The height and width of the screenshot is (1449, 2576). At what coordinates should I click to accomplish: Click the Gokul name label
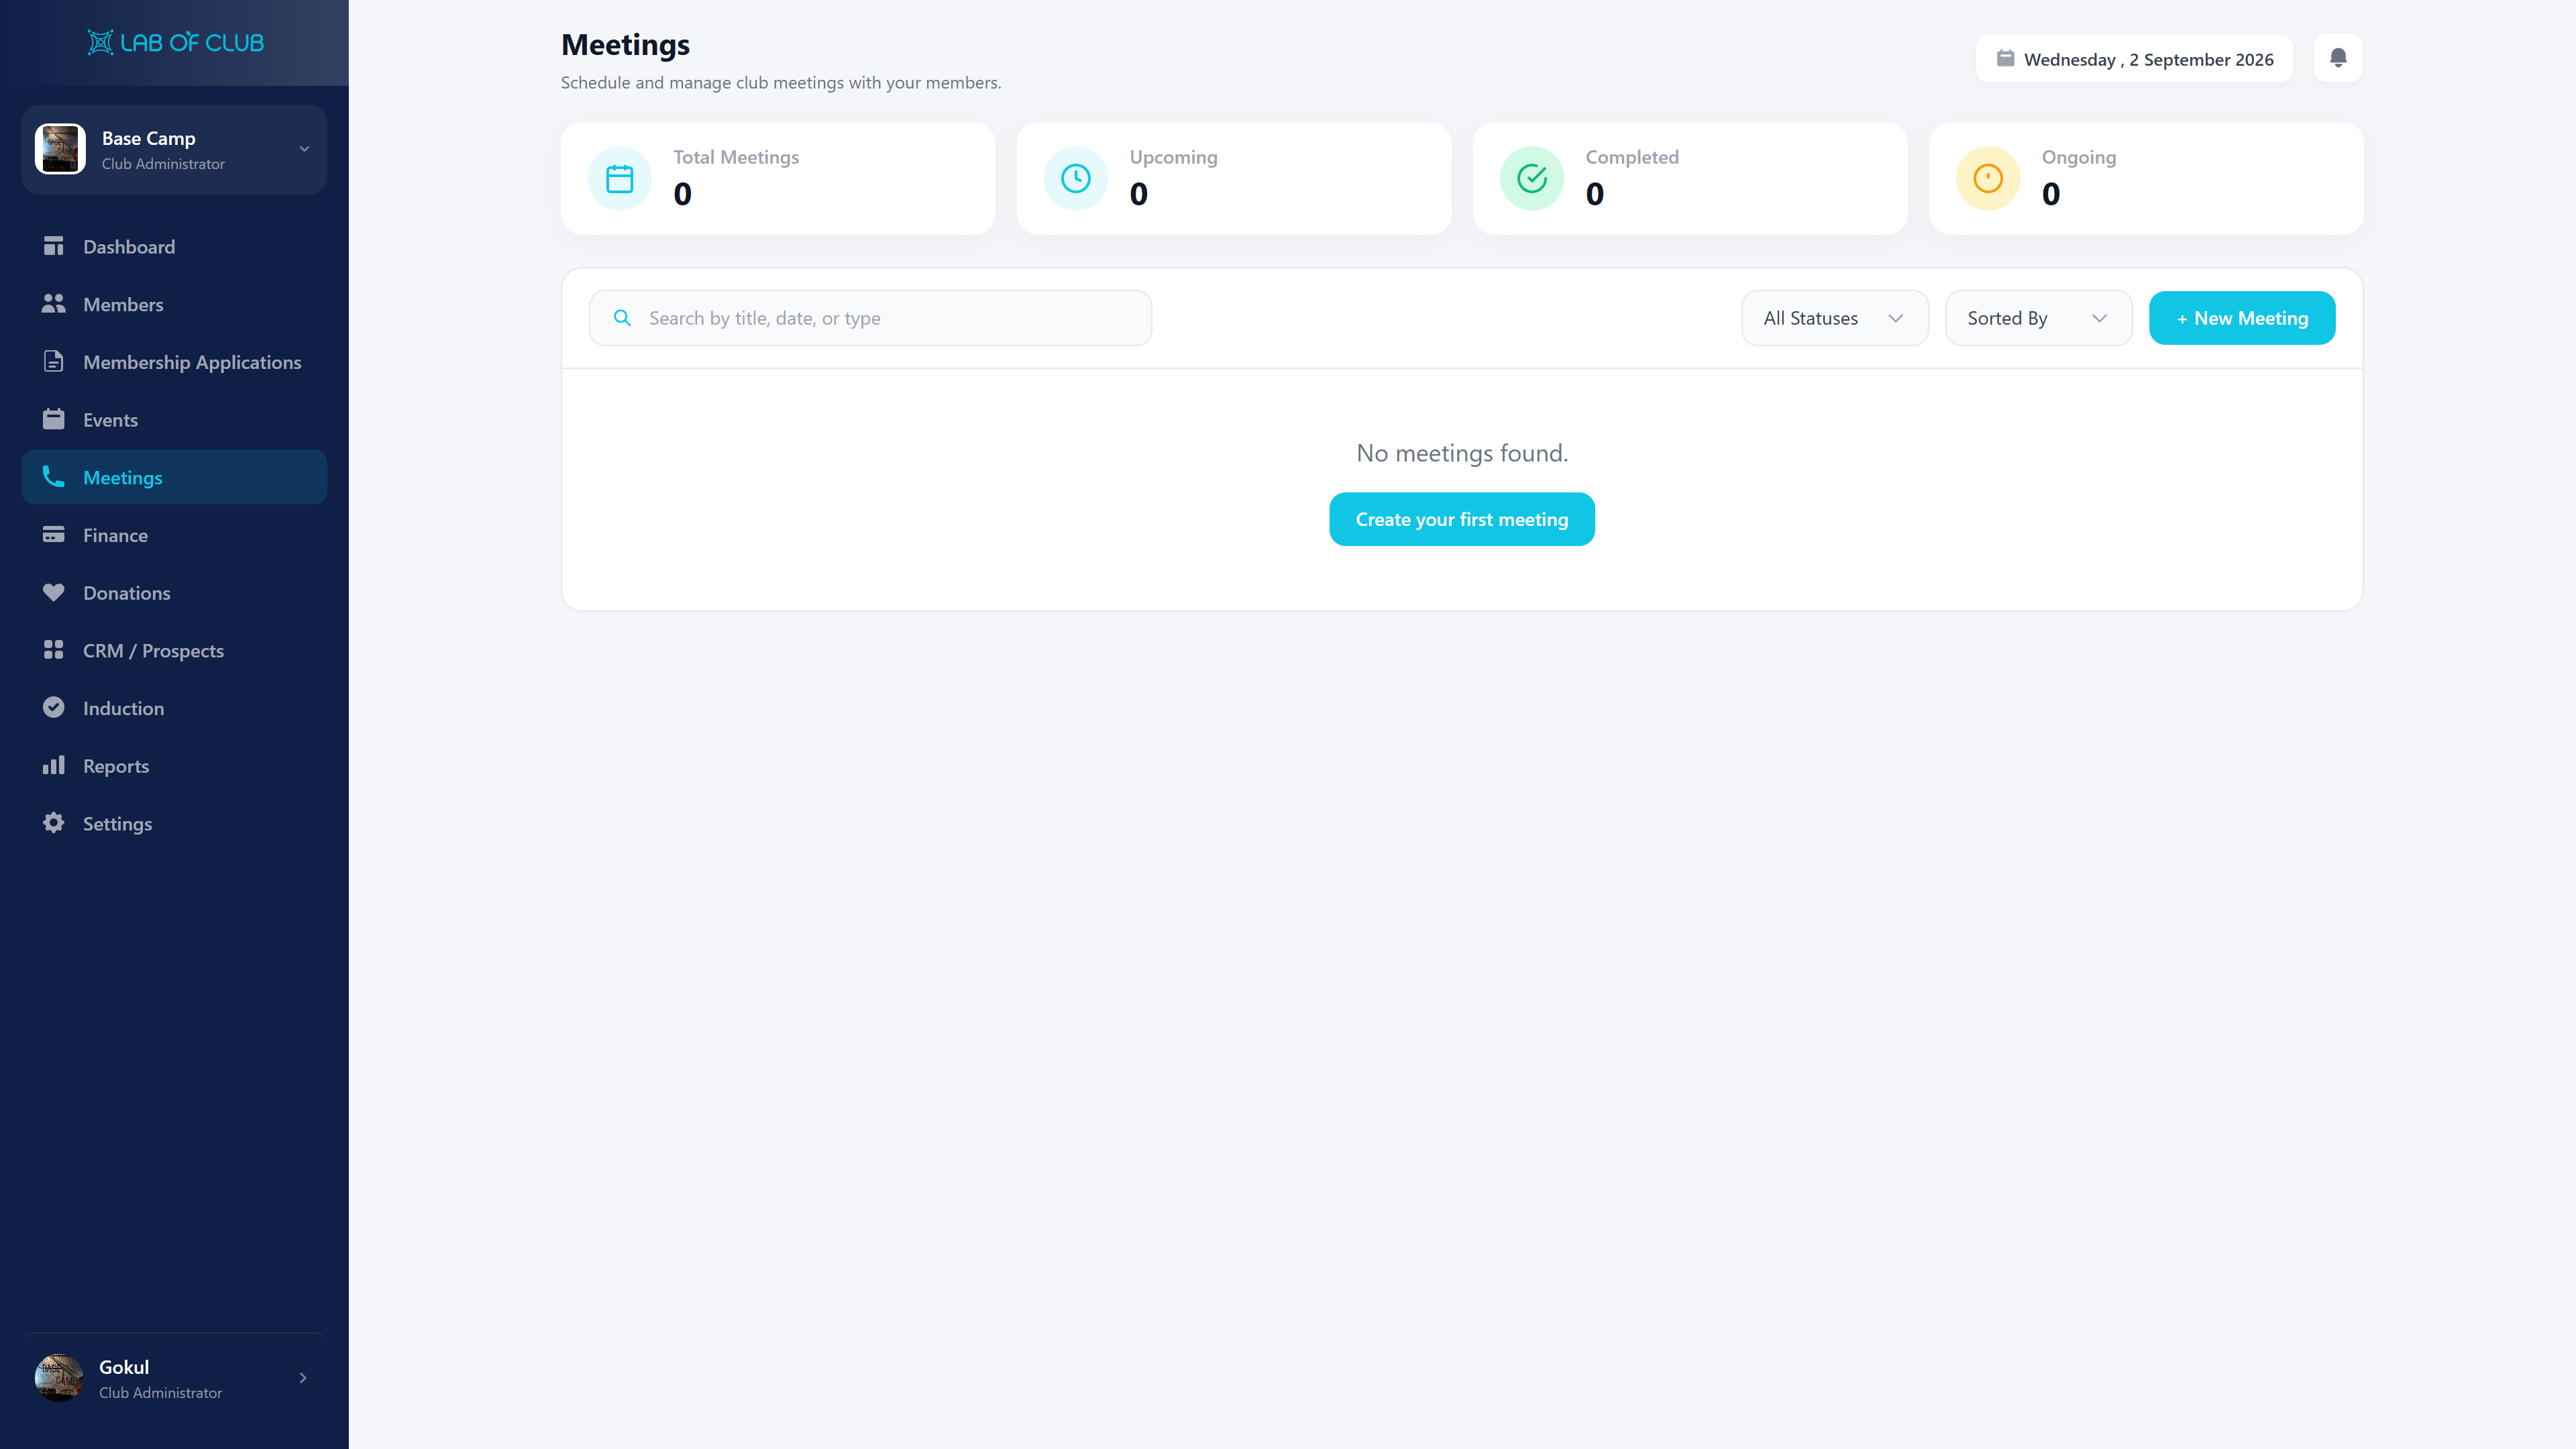pos(124,1366)
